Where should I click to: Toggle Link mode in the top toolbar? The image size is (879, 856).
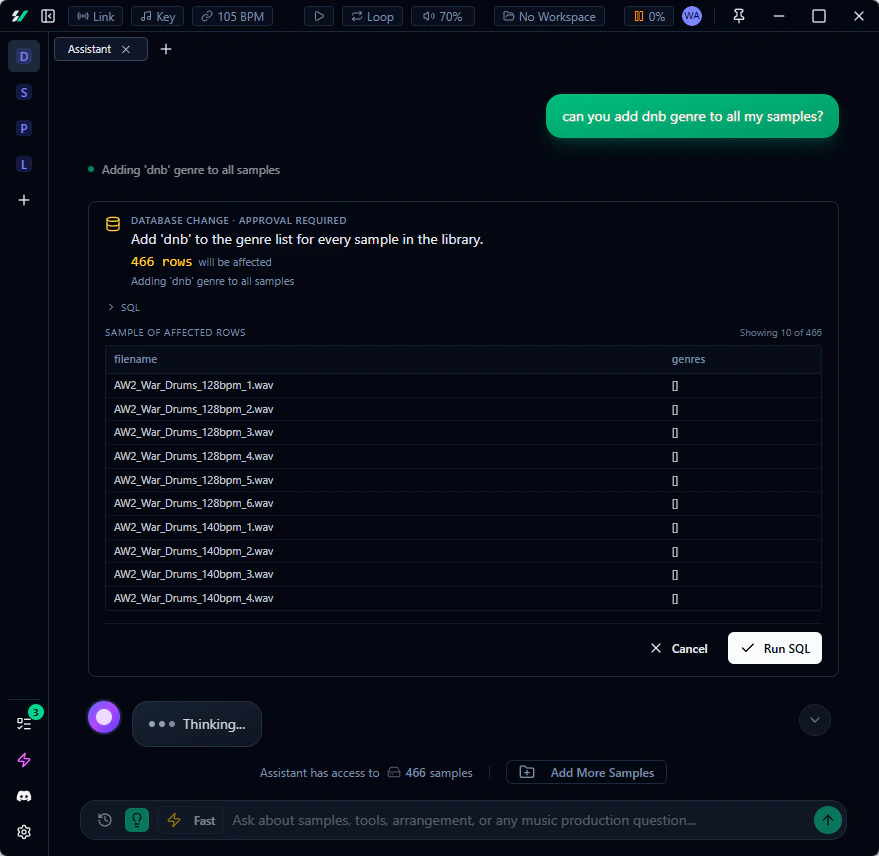[94, 15]
